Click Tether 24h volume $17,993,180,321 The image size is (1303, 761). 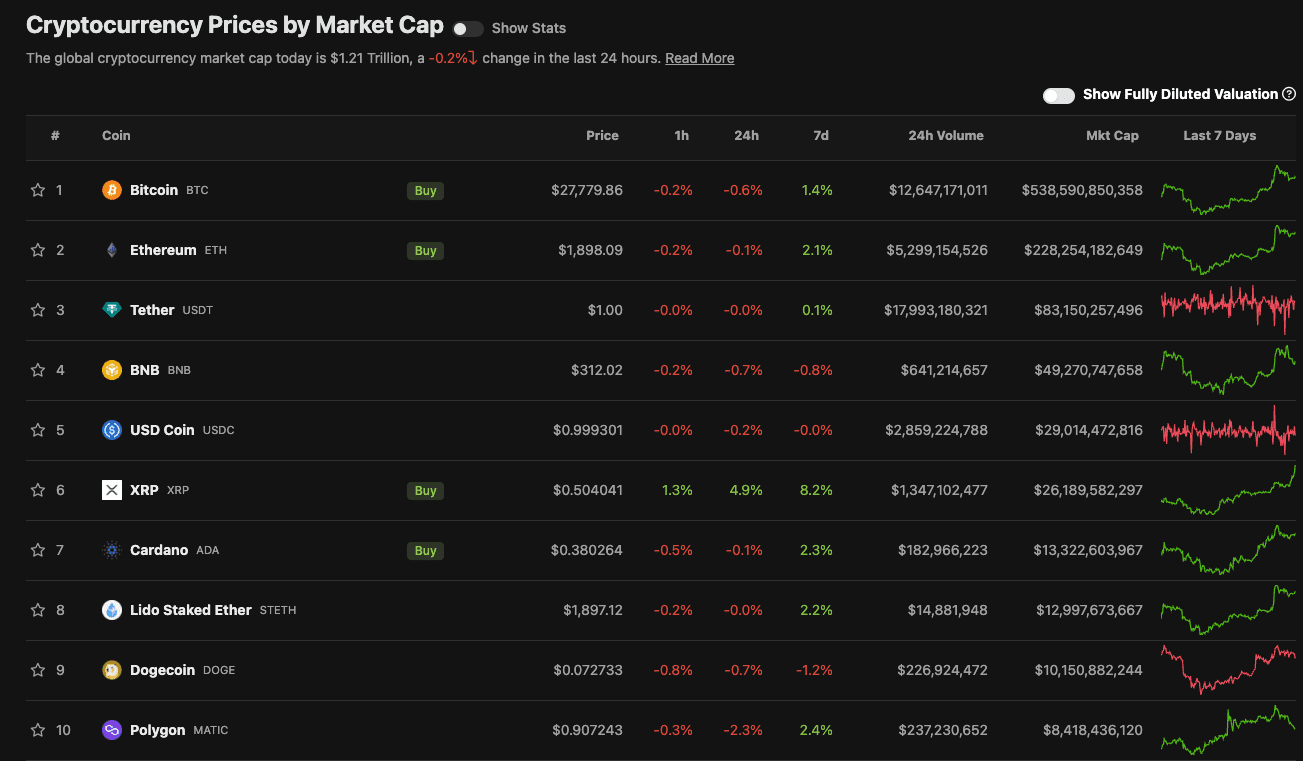(x=936, y=310)
